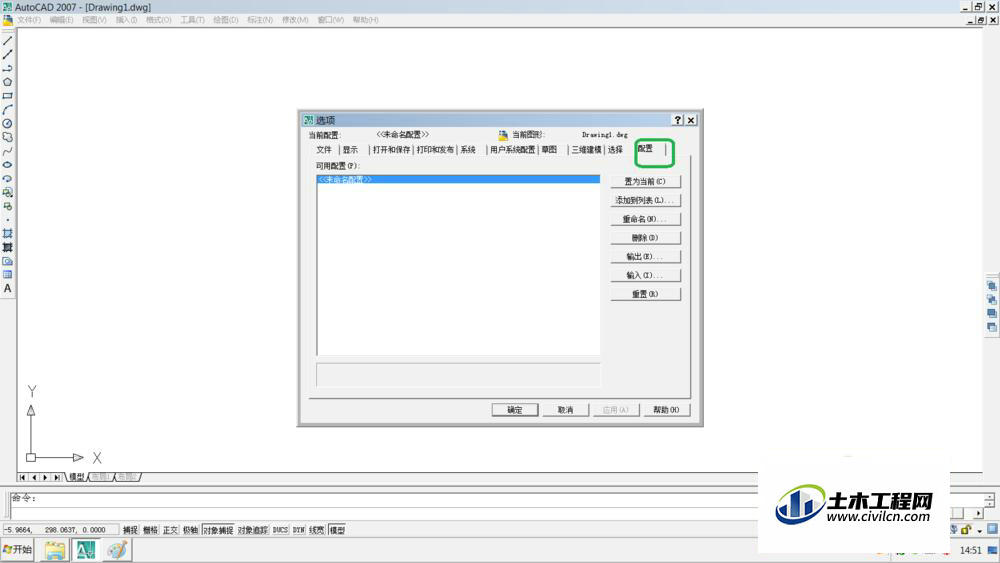
Task: Select the Multiline Text tool
Action: (x=8, y=288)
